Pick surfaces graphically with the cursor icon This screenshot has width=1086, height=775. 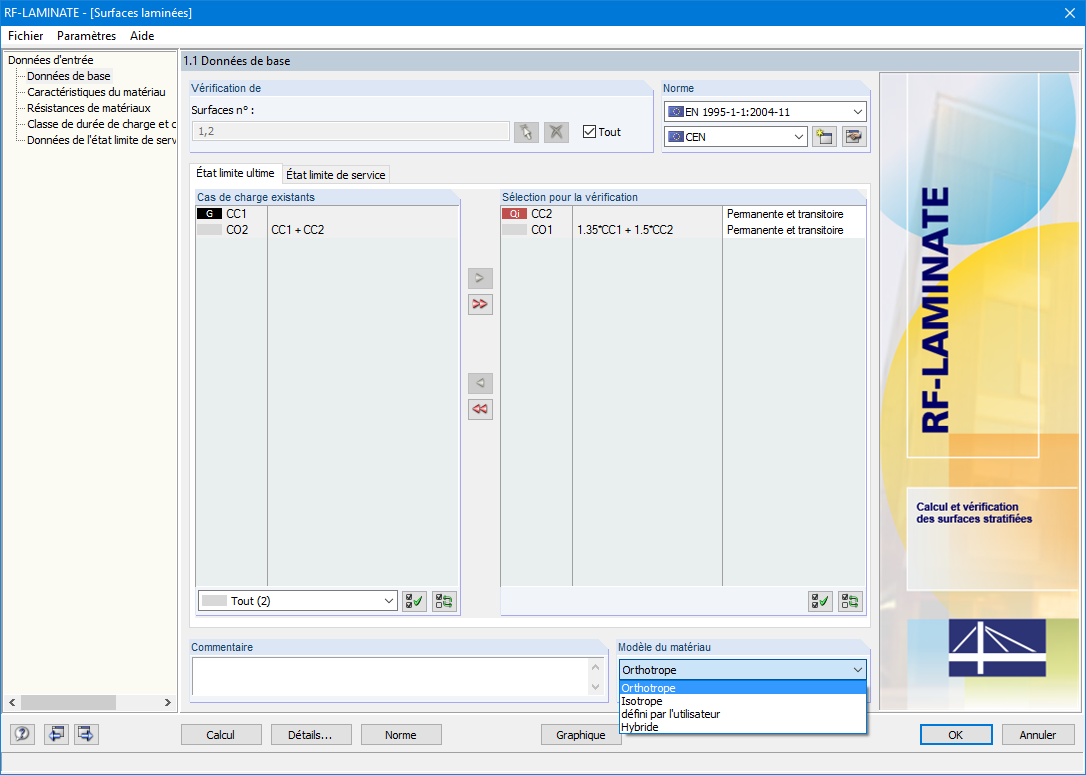point(526,132)
